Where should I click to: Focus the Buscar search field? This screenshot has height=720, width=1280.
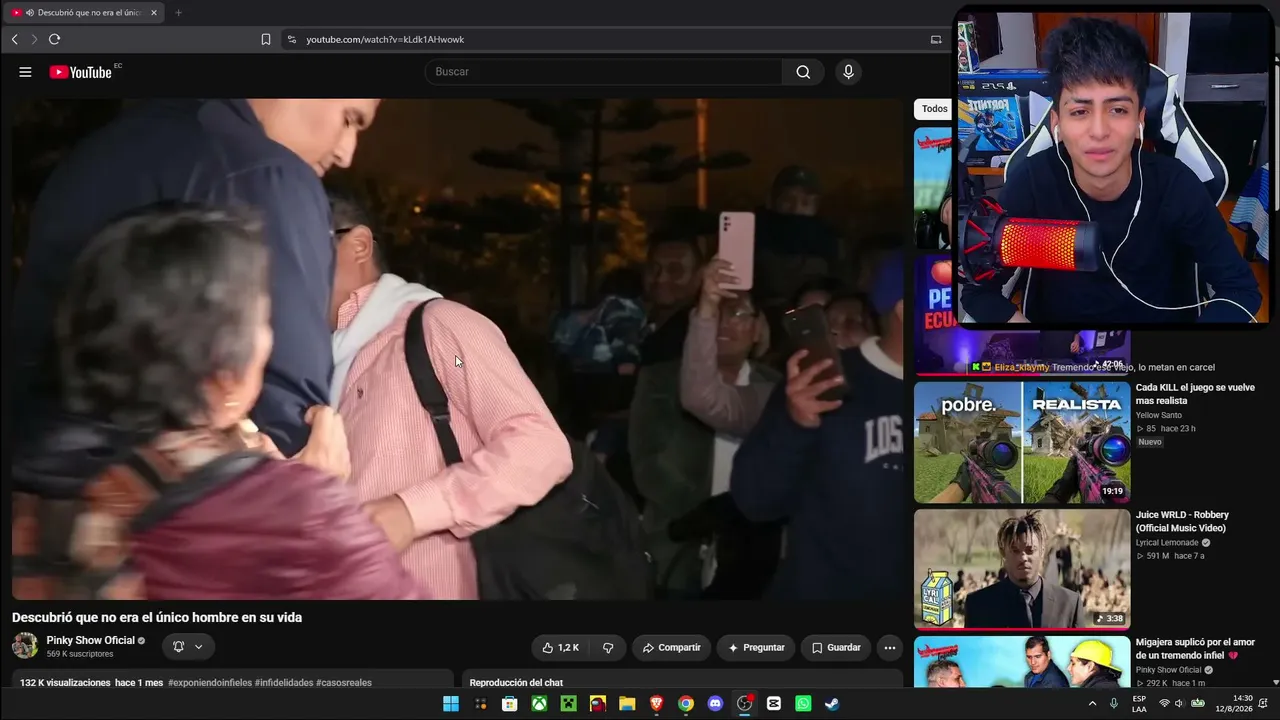point(604,72)
